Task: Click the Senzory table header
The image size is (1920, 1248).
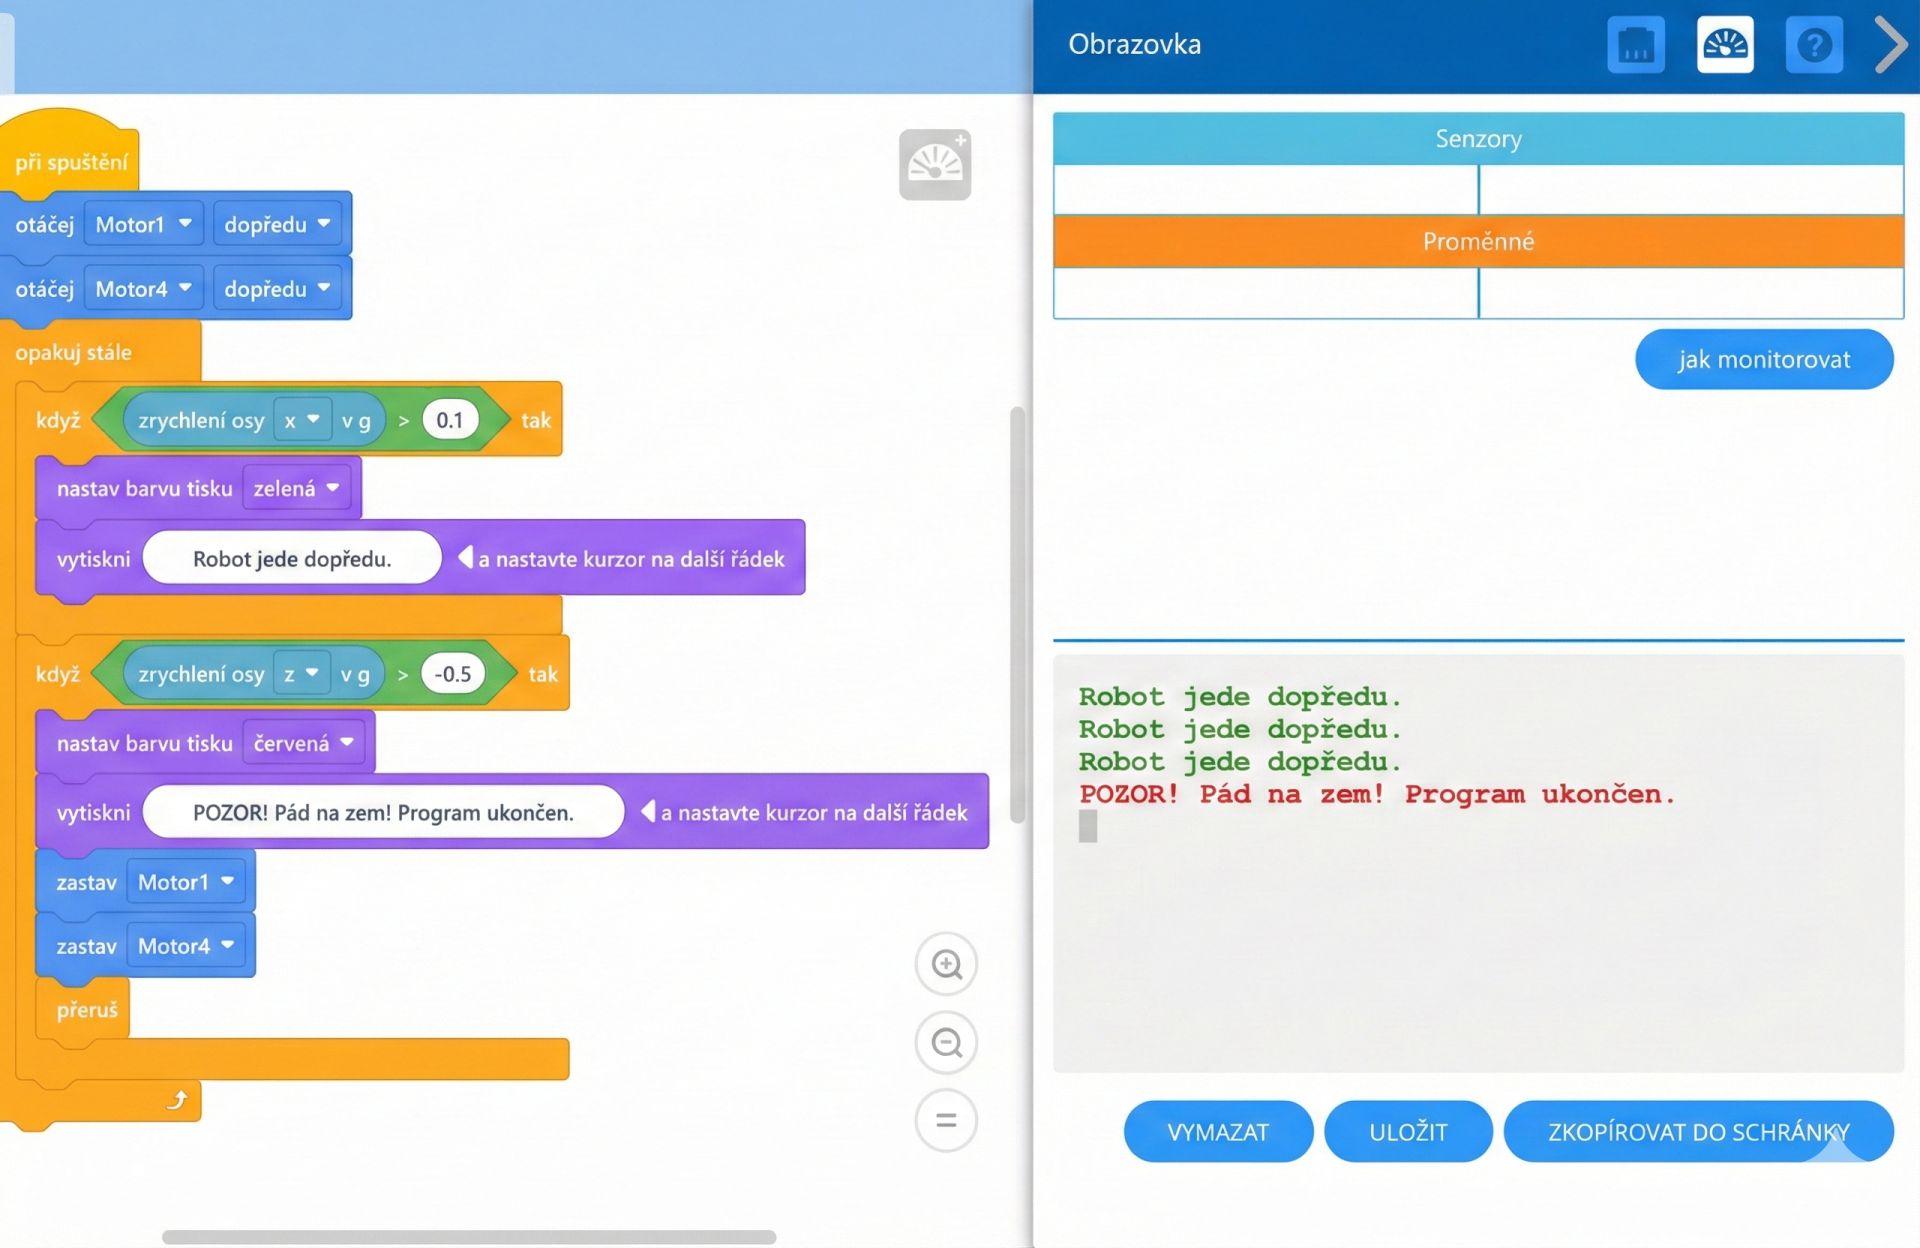Action: pos(1477,139)
